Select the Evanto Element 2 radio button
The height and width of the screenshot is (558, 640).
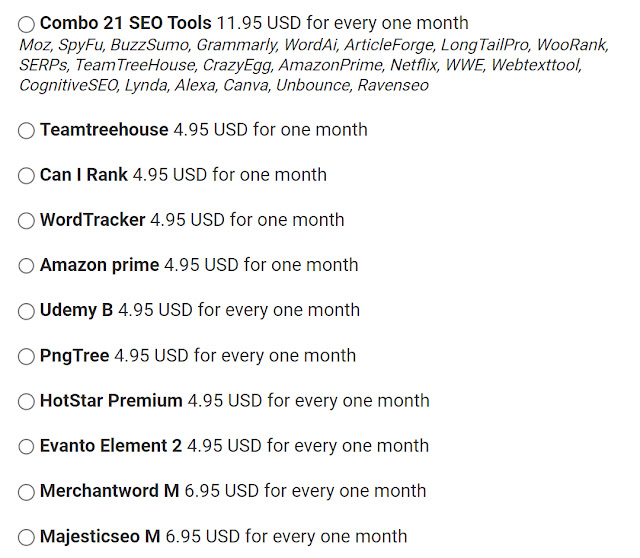click(x=27, y=447)
